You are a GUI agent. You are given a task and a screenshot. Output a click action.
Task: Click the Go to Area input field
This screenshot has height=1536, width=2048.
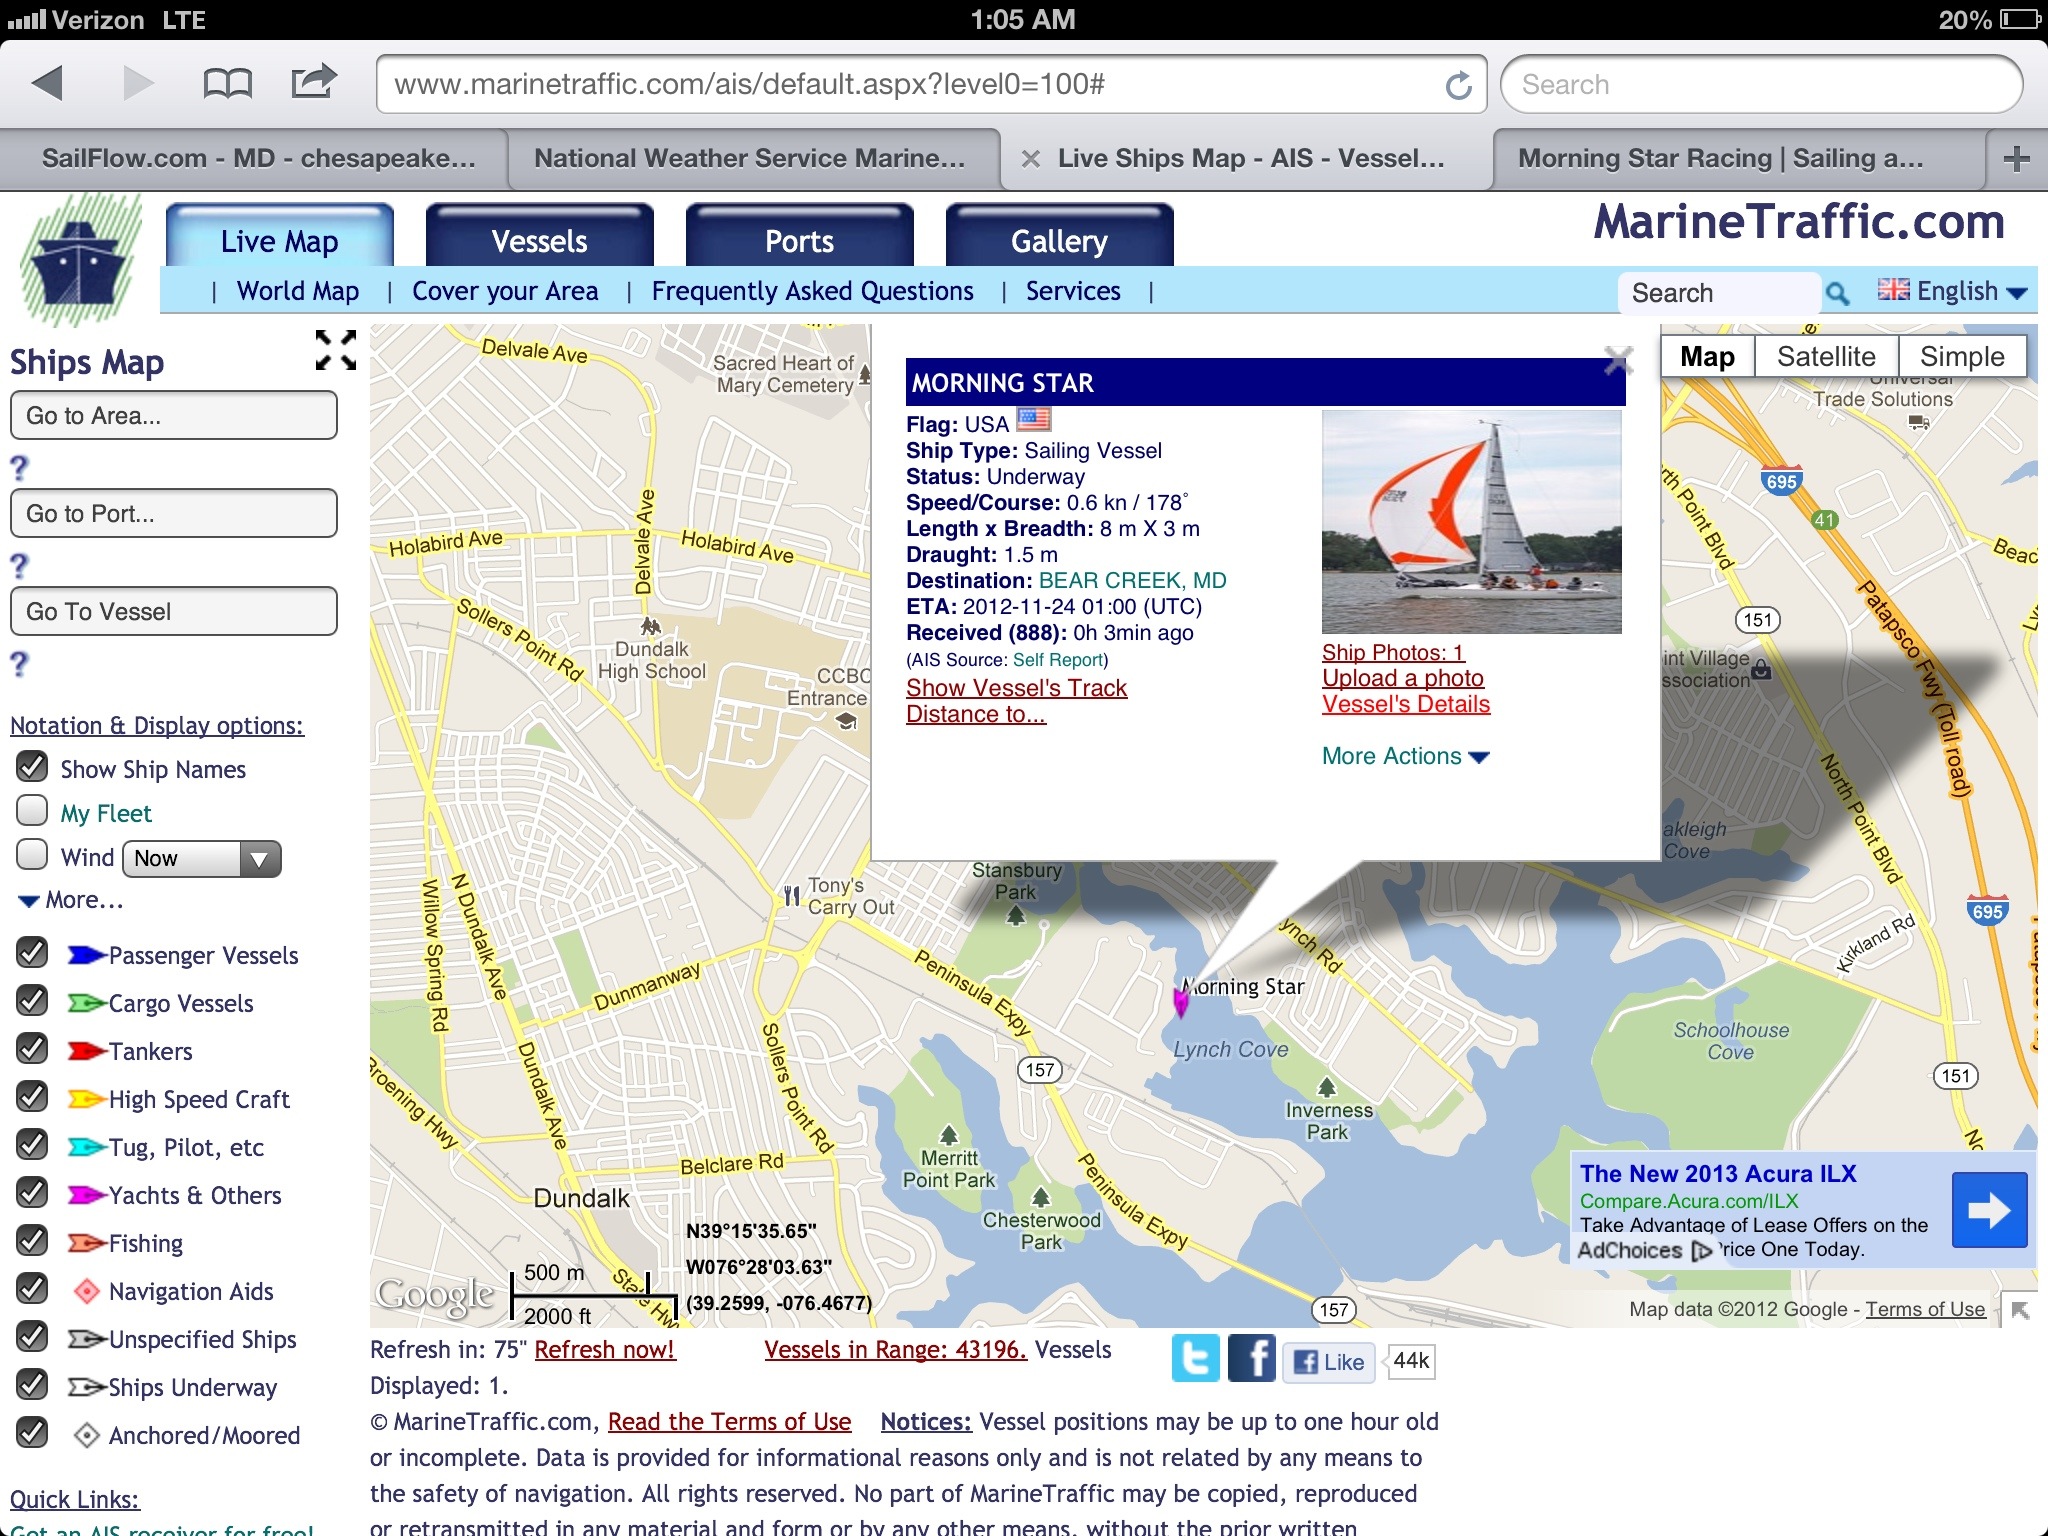pos(174,416)
